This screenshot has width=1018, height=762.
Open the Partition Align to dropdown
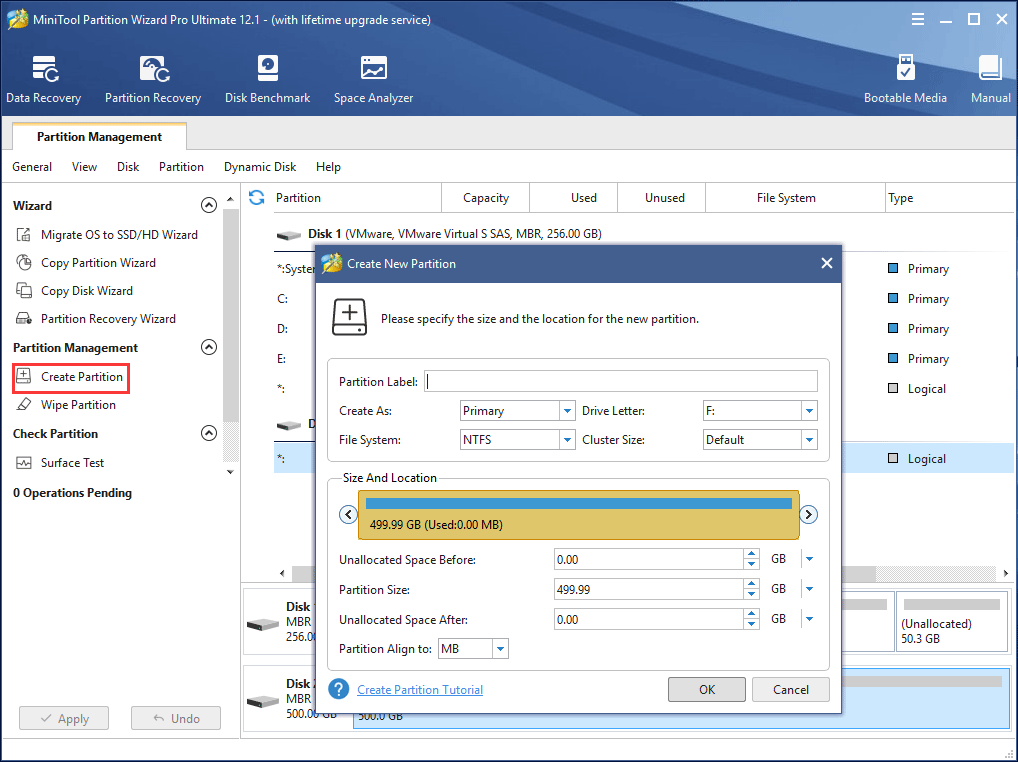(500, 648)
